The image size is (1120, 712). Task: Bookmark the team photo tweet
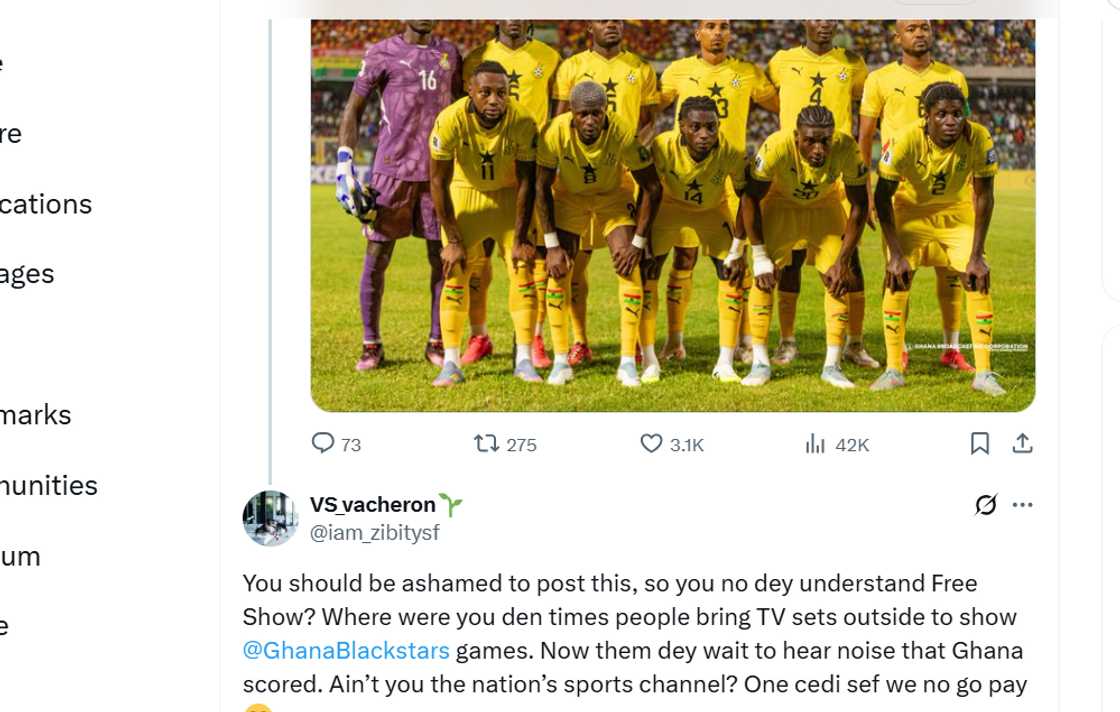980,443
